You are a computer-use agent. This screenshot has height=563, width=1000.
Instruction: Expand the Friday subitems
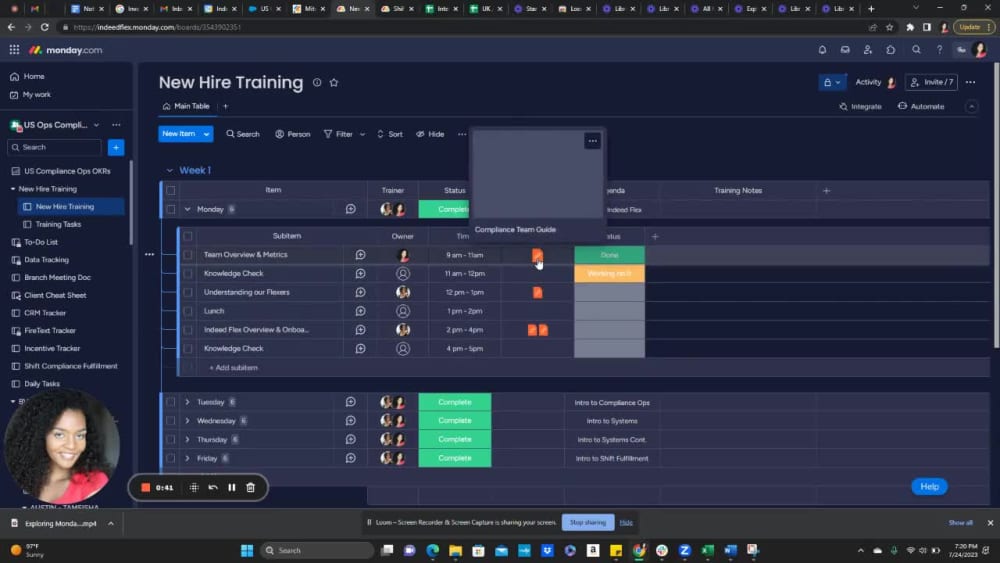(188, 458)
